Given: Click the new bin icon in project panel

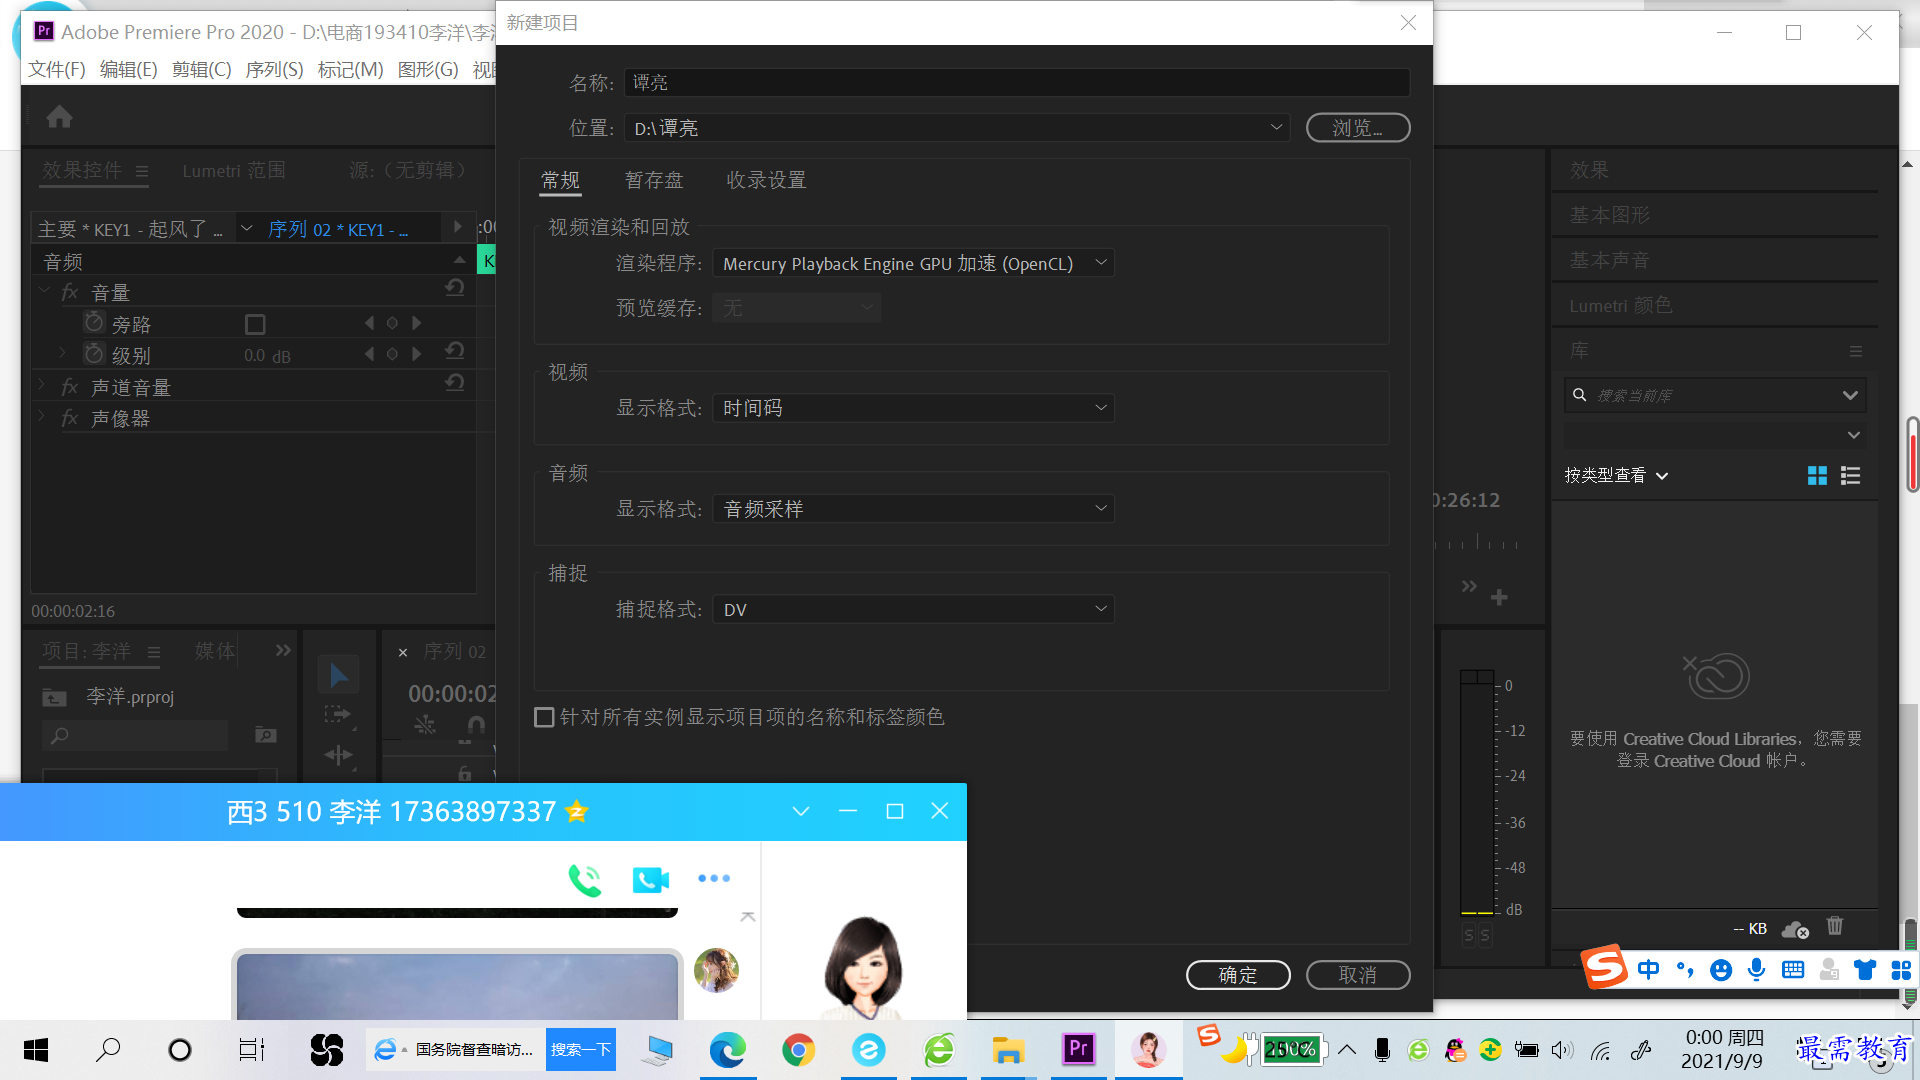Looking at the screenshot, I should point(265,735).
